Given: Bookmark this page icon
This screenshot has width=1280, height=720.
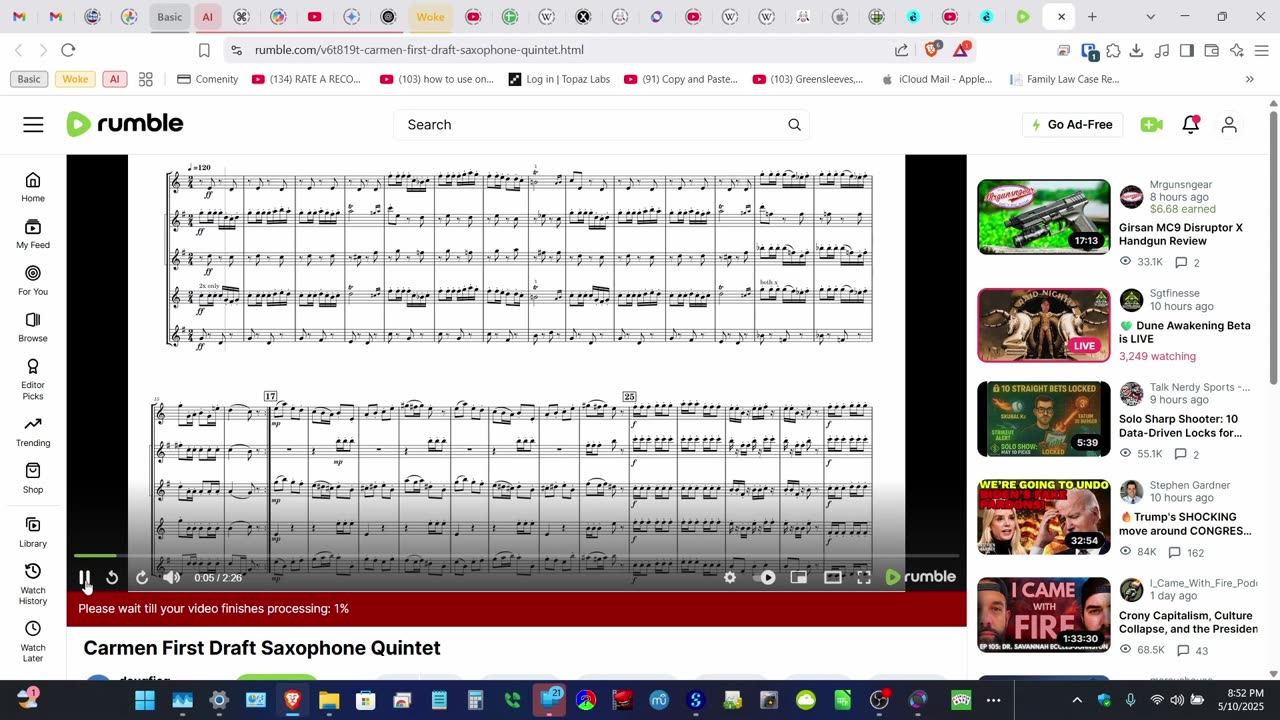Looking at the screenshot, I should [204, 50].
